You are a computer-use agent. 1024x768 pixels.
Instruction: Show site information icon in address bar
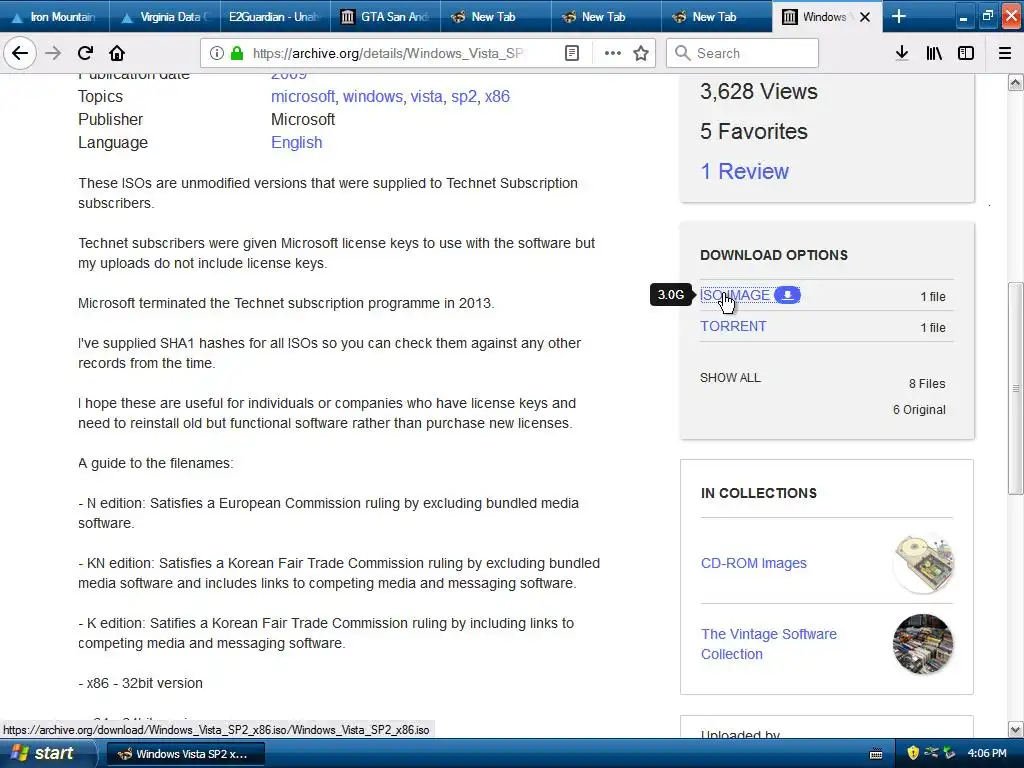point(217,53)
